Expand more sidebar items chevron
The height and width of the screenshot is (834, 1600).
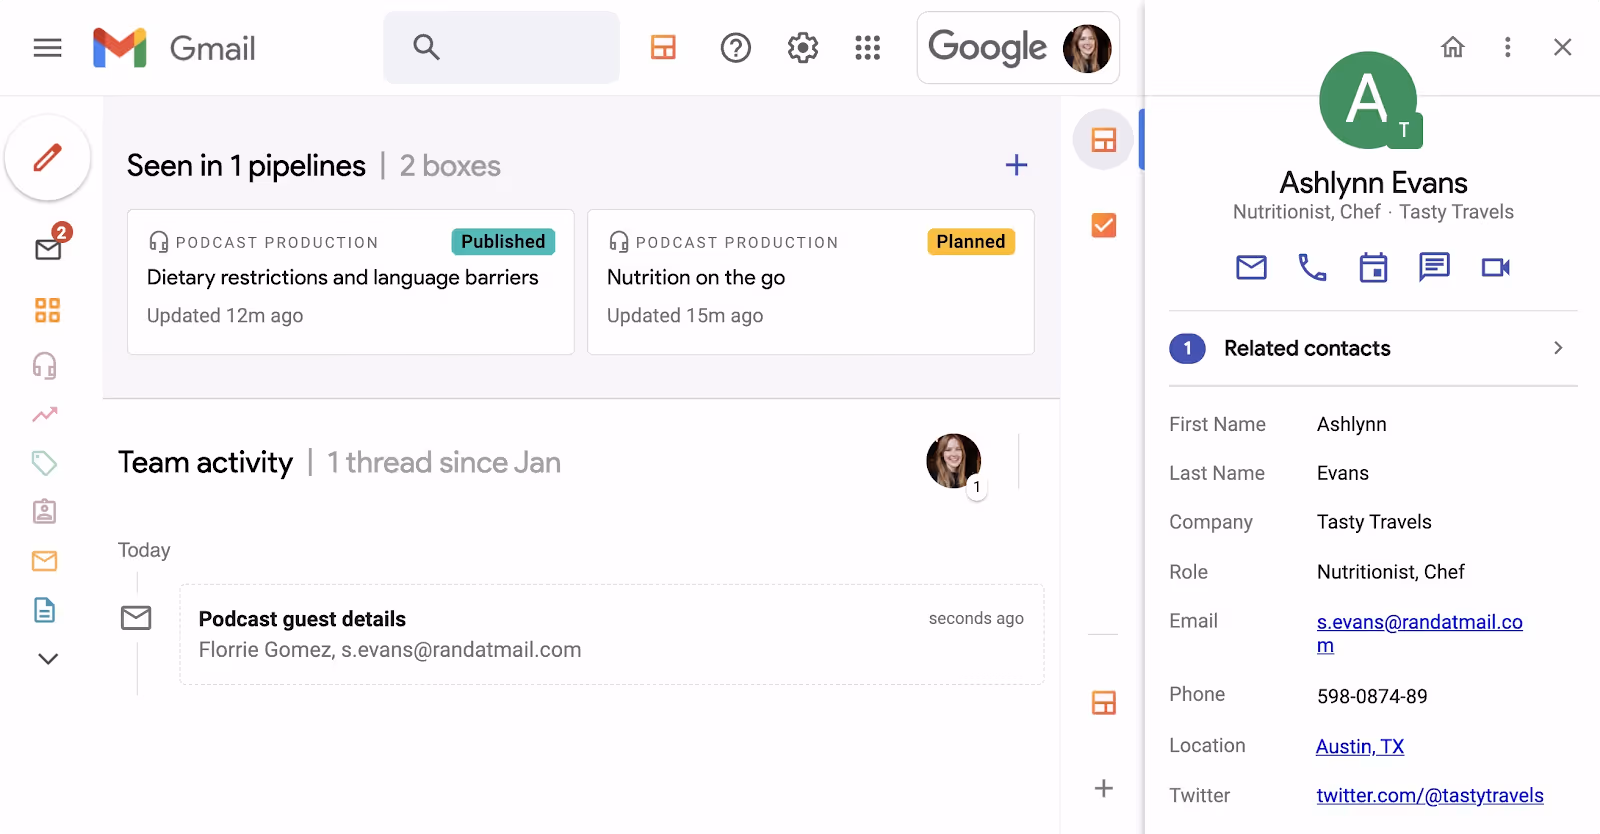click(x=47, y=659)
